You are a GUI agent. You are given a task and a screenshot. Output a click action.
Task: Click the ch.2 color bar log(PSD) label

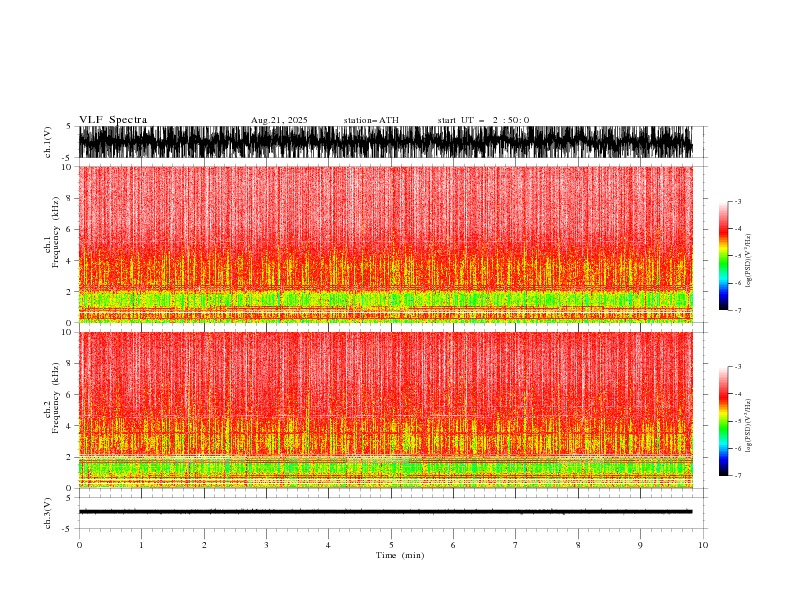coord(749,426)
